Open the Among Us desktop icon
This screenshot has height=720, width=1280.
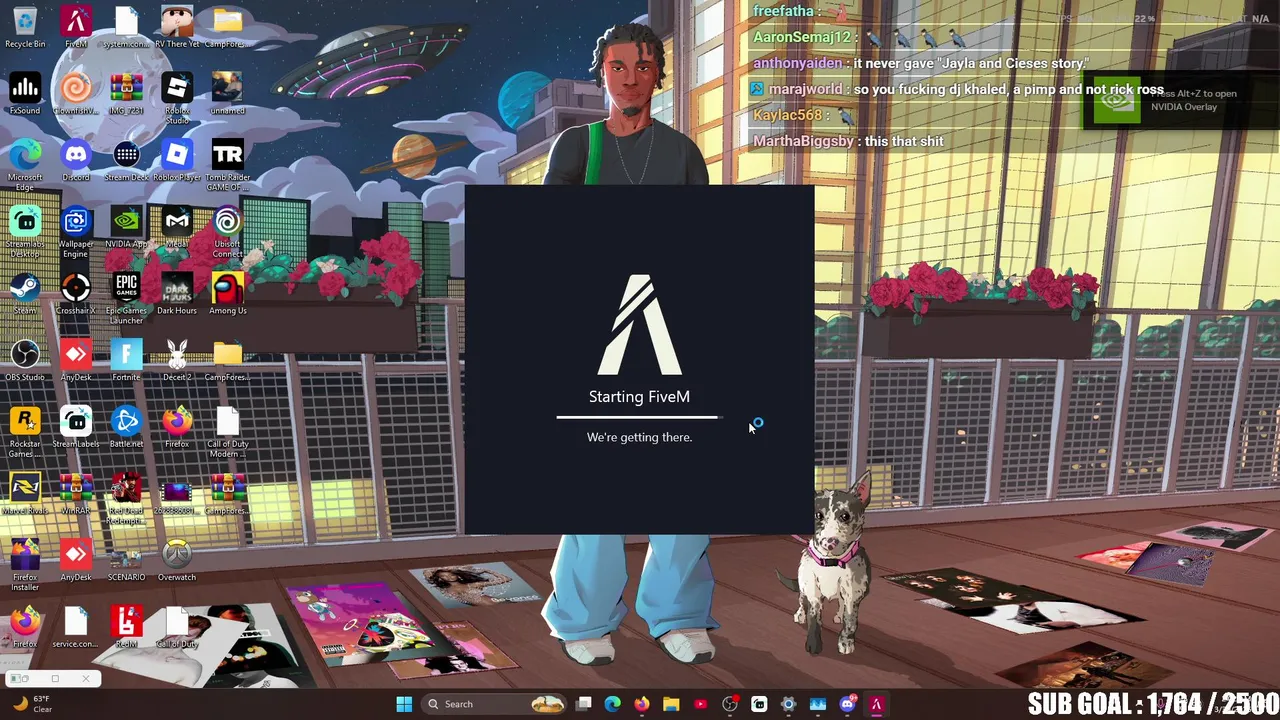pyautogui.click(x=228, y=294)
